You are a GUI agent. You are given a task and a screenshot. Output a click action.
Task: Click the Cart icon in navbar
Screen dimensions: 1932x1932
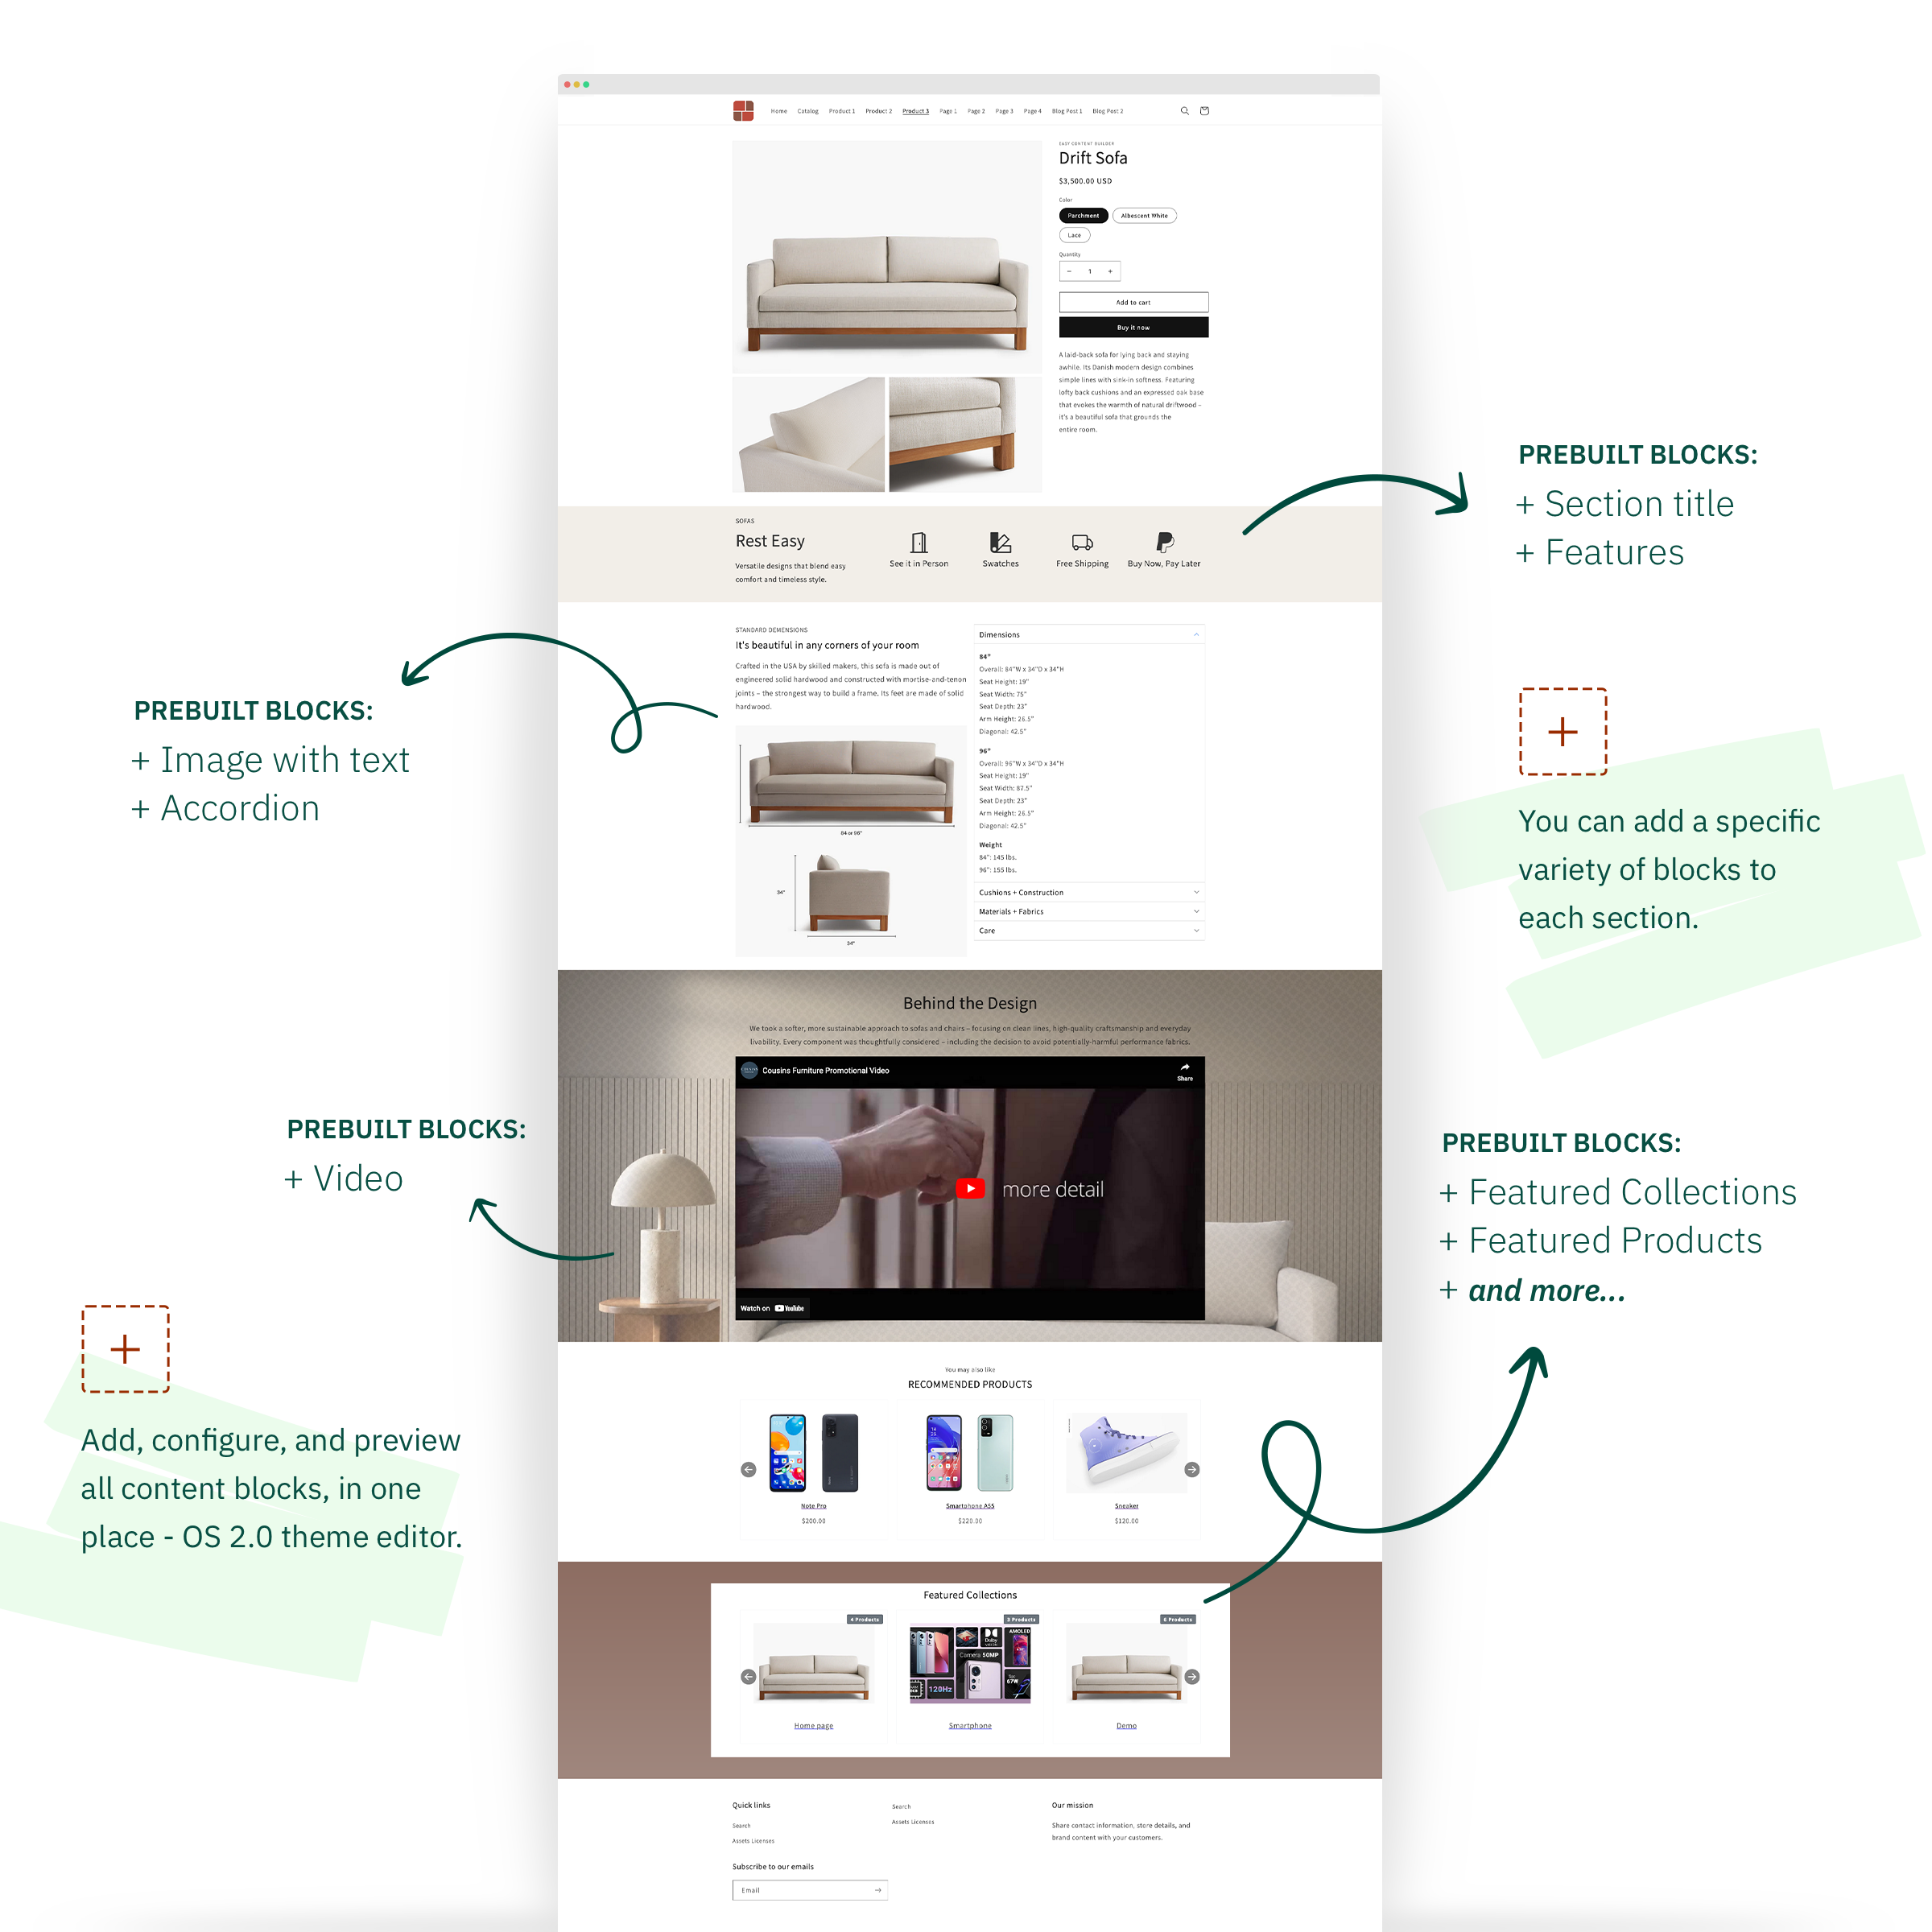[x=1207, y=111]
